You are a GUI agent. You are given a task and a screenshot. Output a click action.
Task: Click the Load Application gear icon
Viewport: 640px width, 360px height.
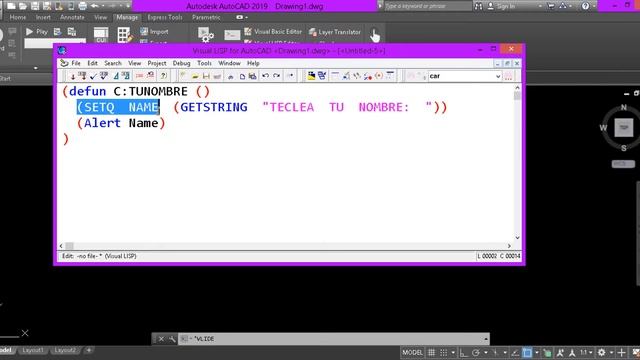tap(206, 35)
